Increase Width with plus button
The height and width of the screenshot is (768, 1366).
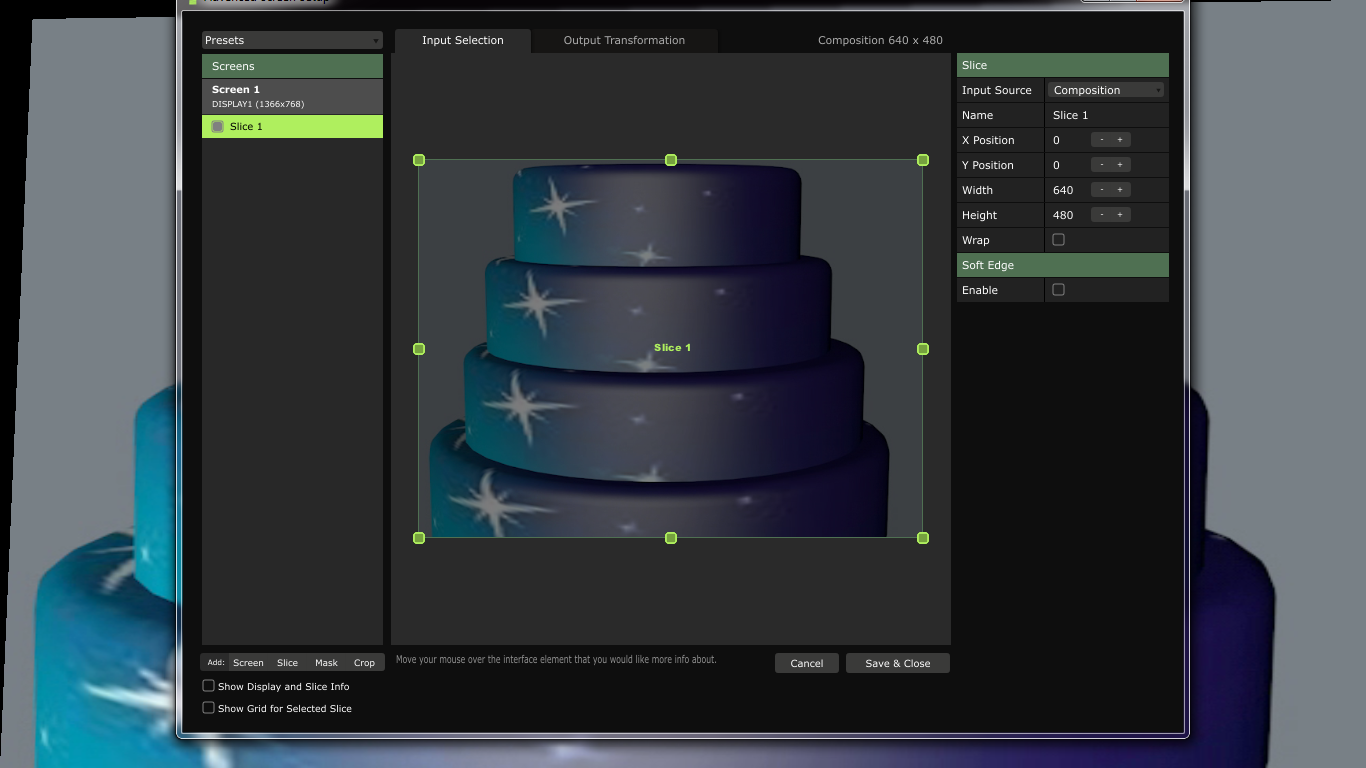[1120, 190]
